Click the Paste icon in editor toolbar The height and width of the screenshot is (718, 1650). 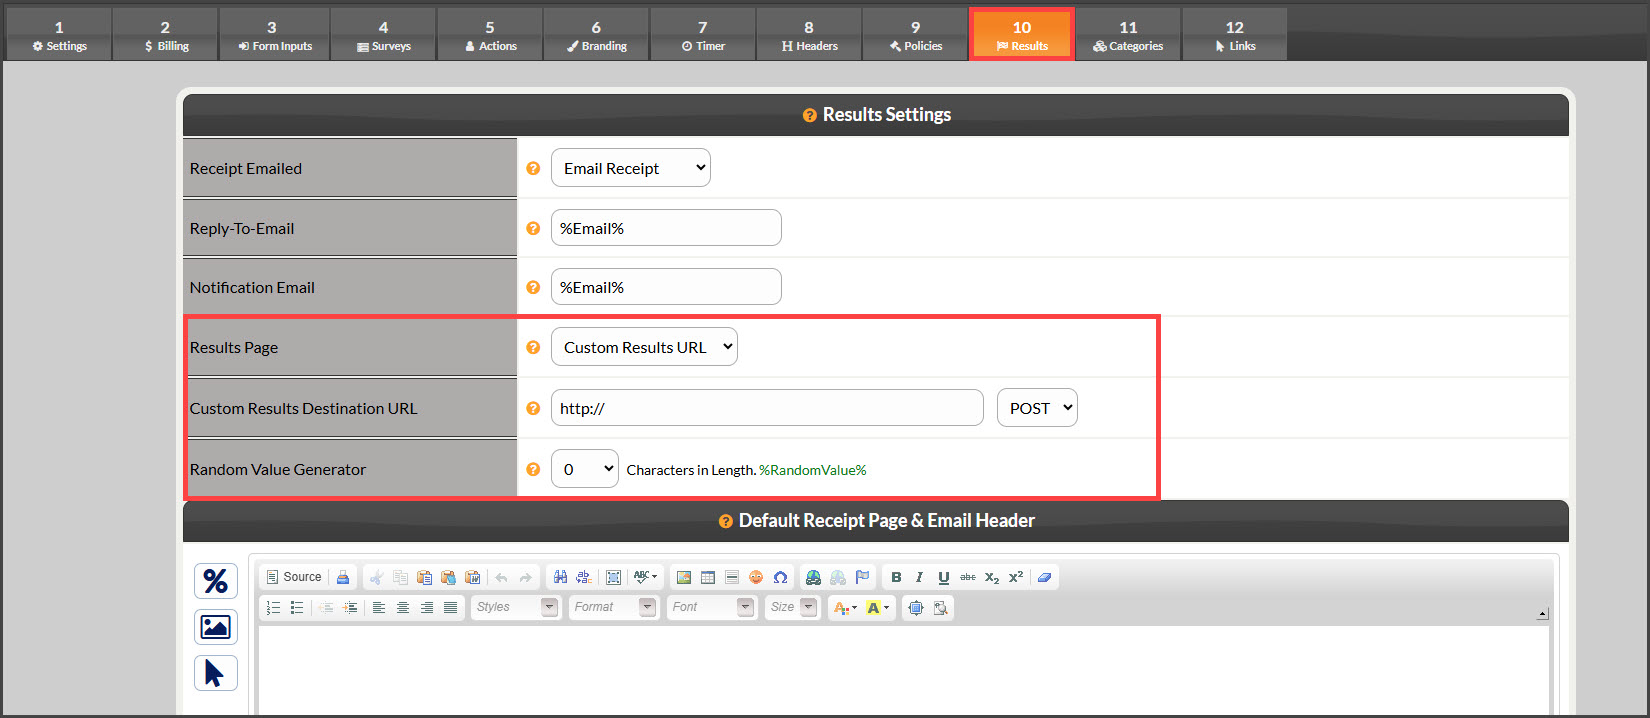point(425,577)
